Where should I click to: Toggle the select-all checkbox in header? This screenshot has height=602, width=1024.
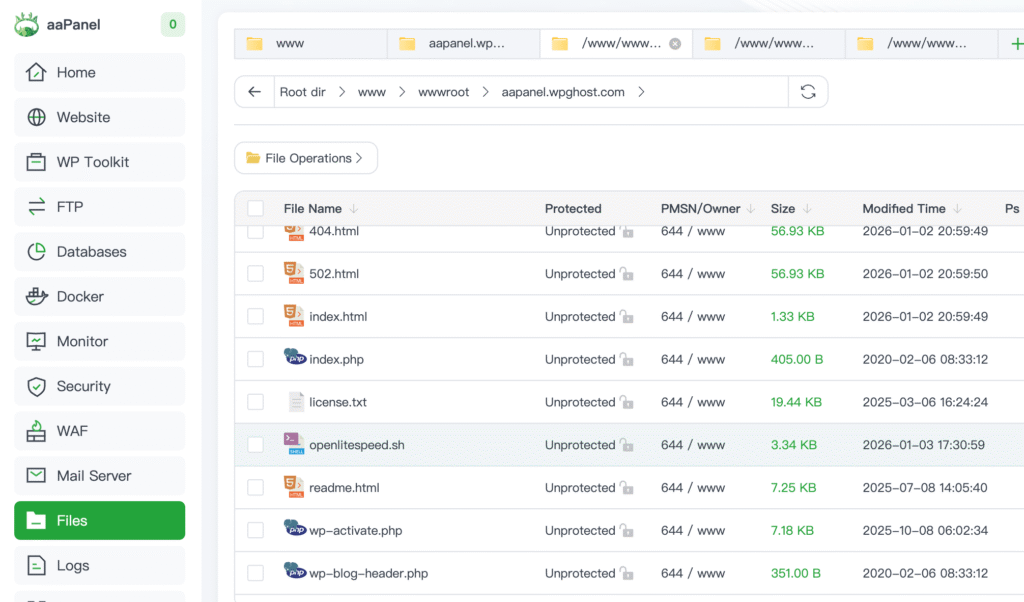click(256, 209)
